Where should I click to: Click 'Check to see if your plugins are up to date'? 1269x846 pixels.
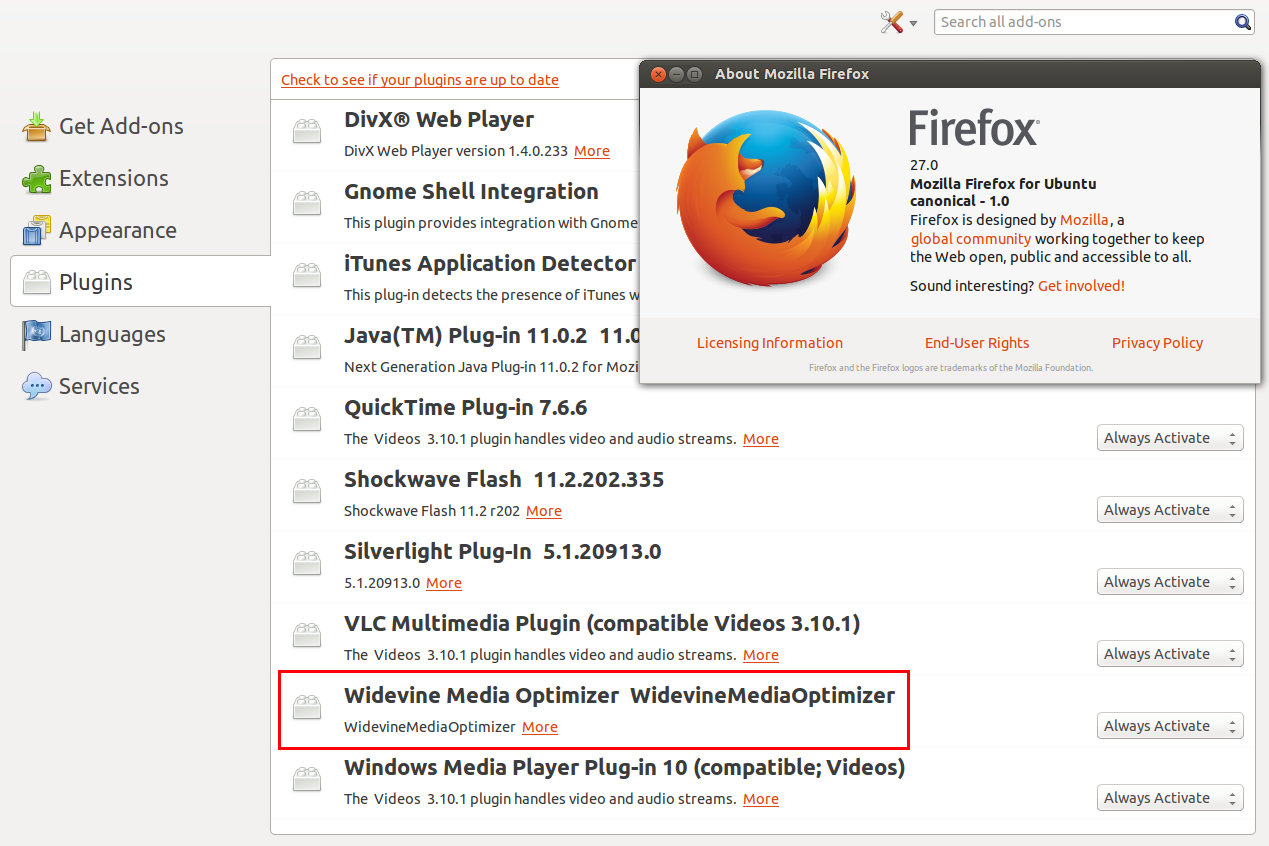[420, 80]
